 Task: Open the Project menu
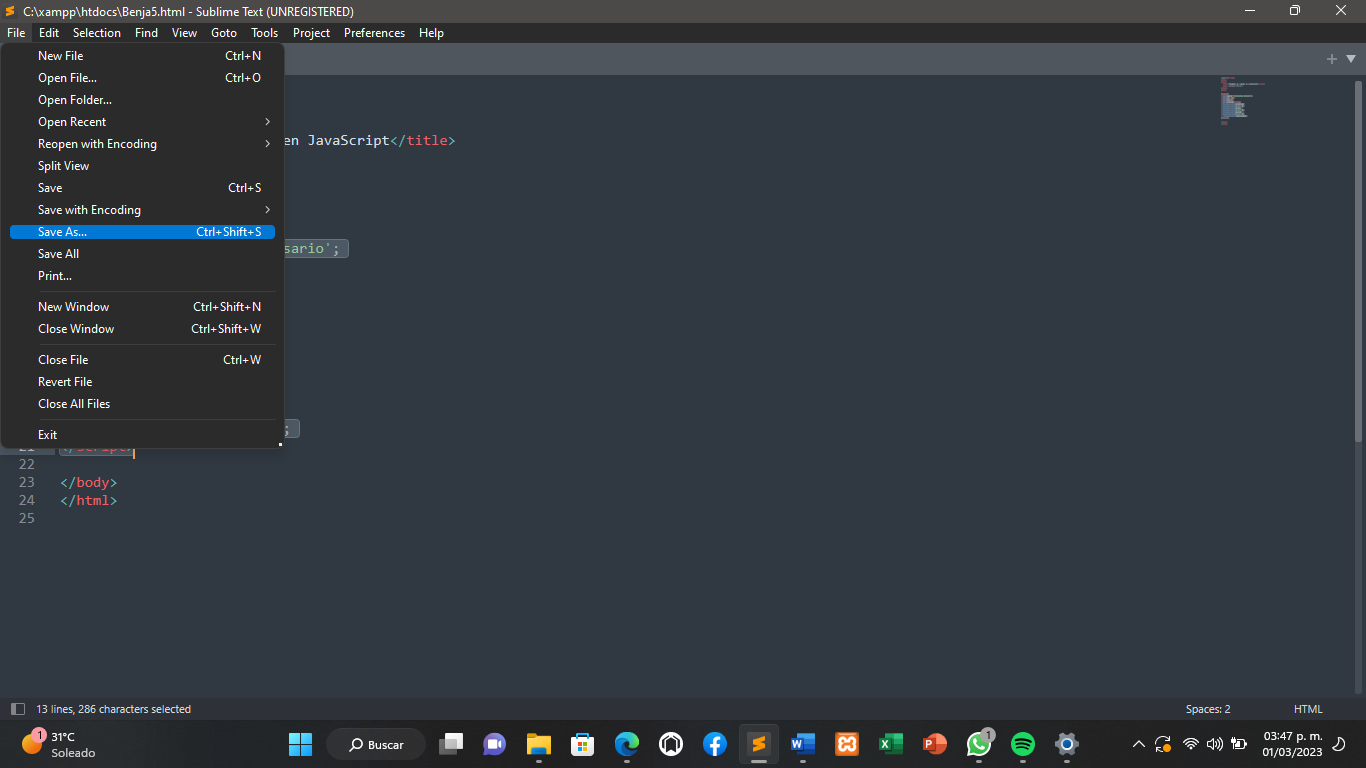click(311, 33)
